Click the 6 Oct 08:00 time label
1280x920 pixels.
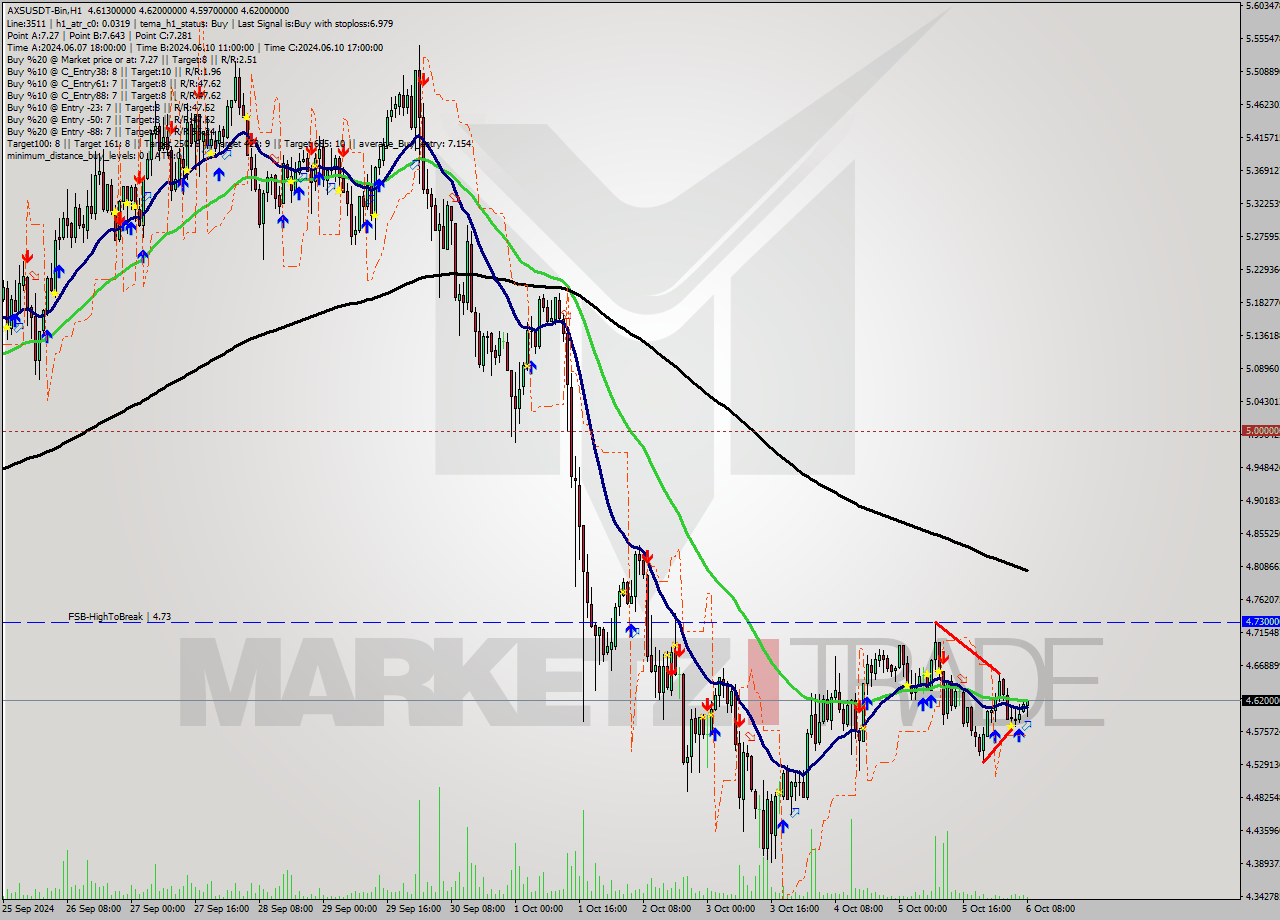tap(1051, 909)
